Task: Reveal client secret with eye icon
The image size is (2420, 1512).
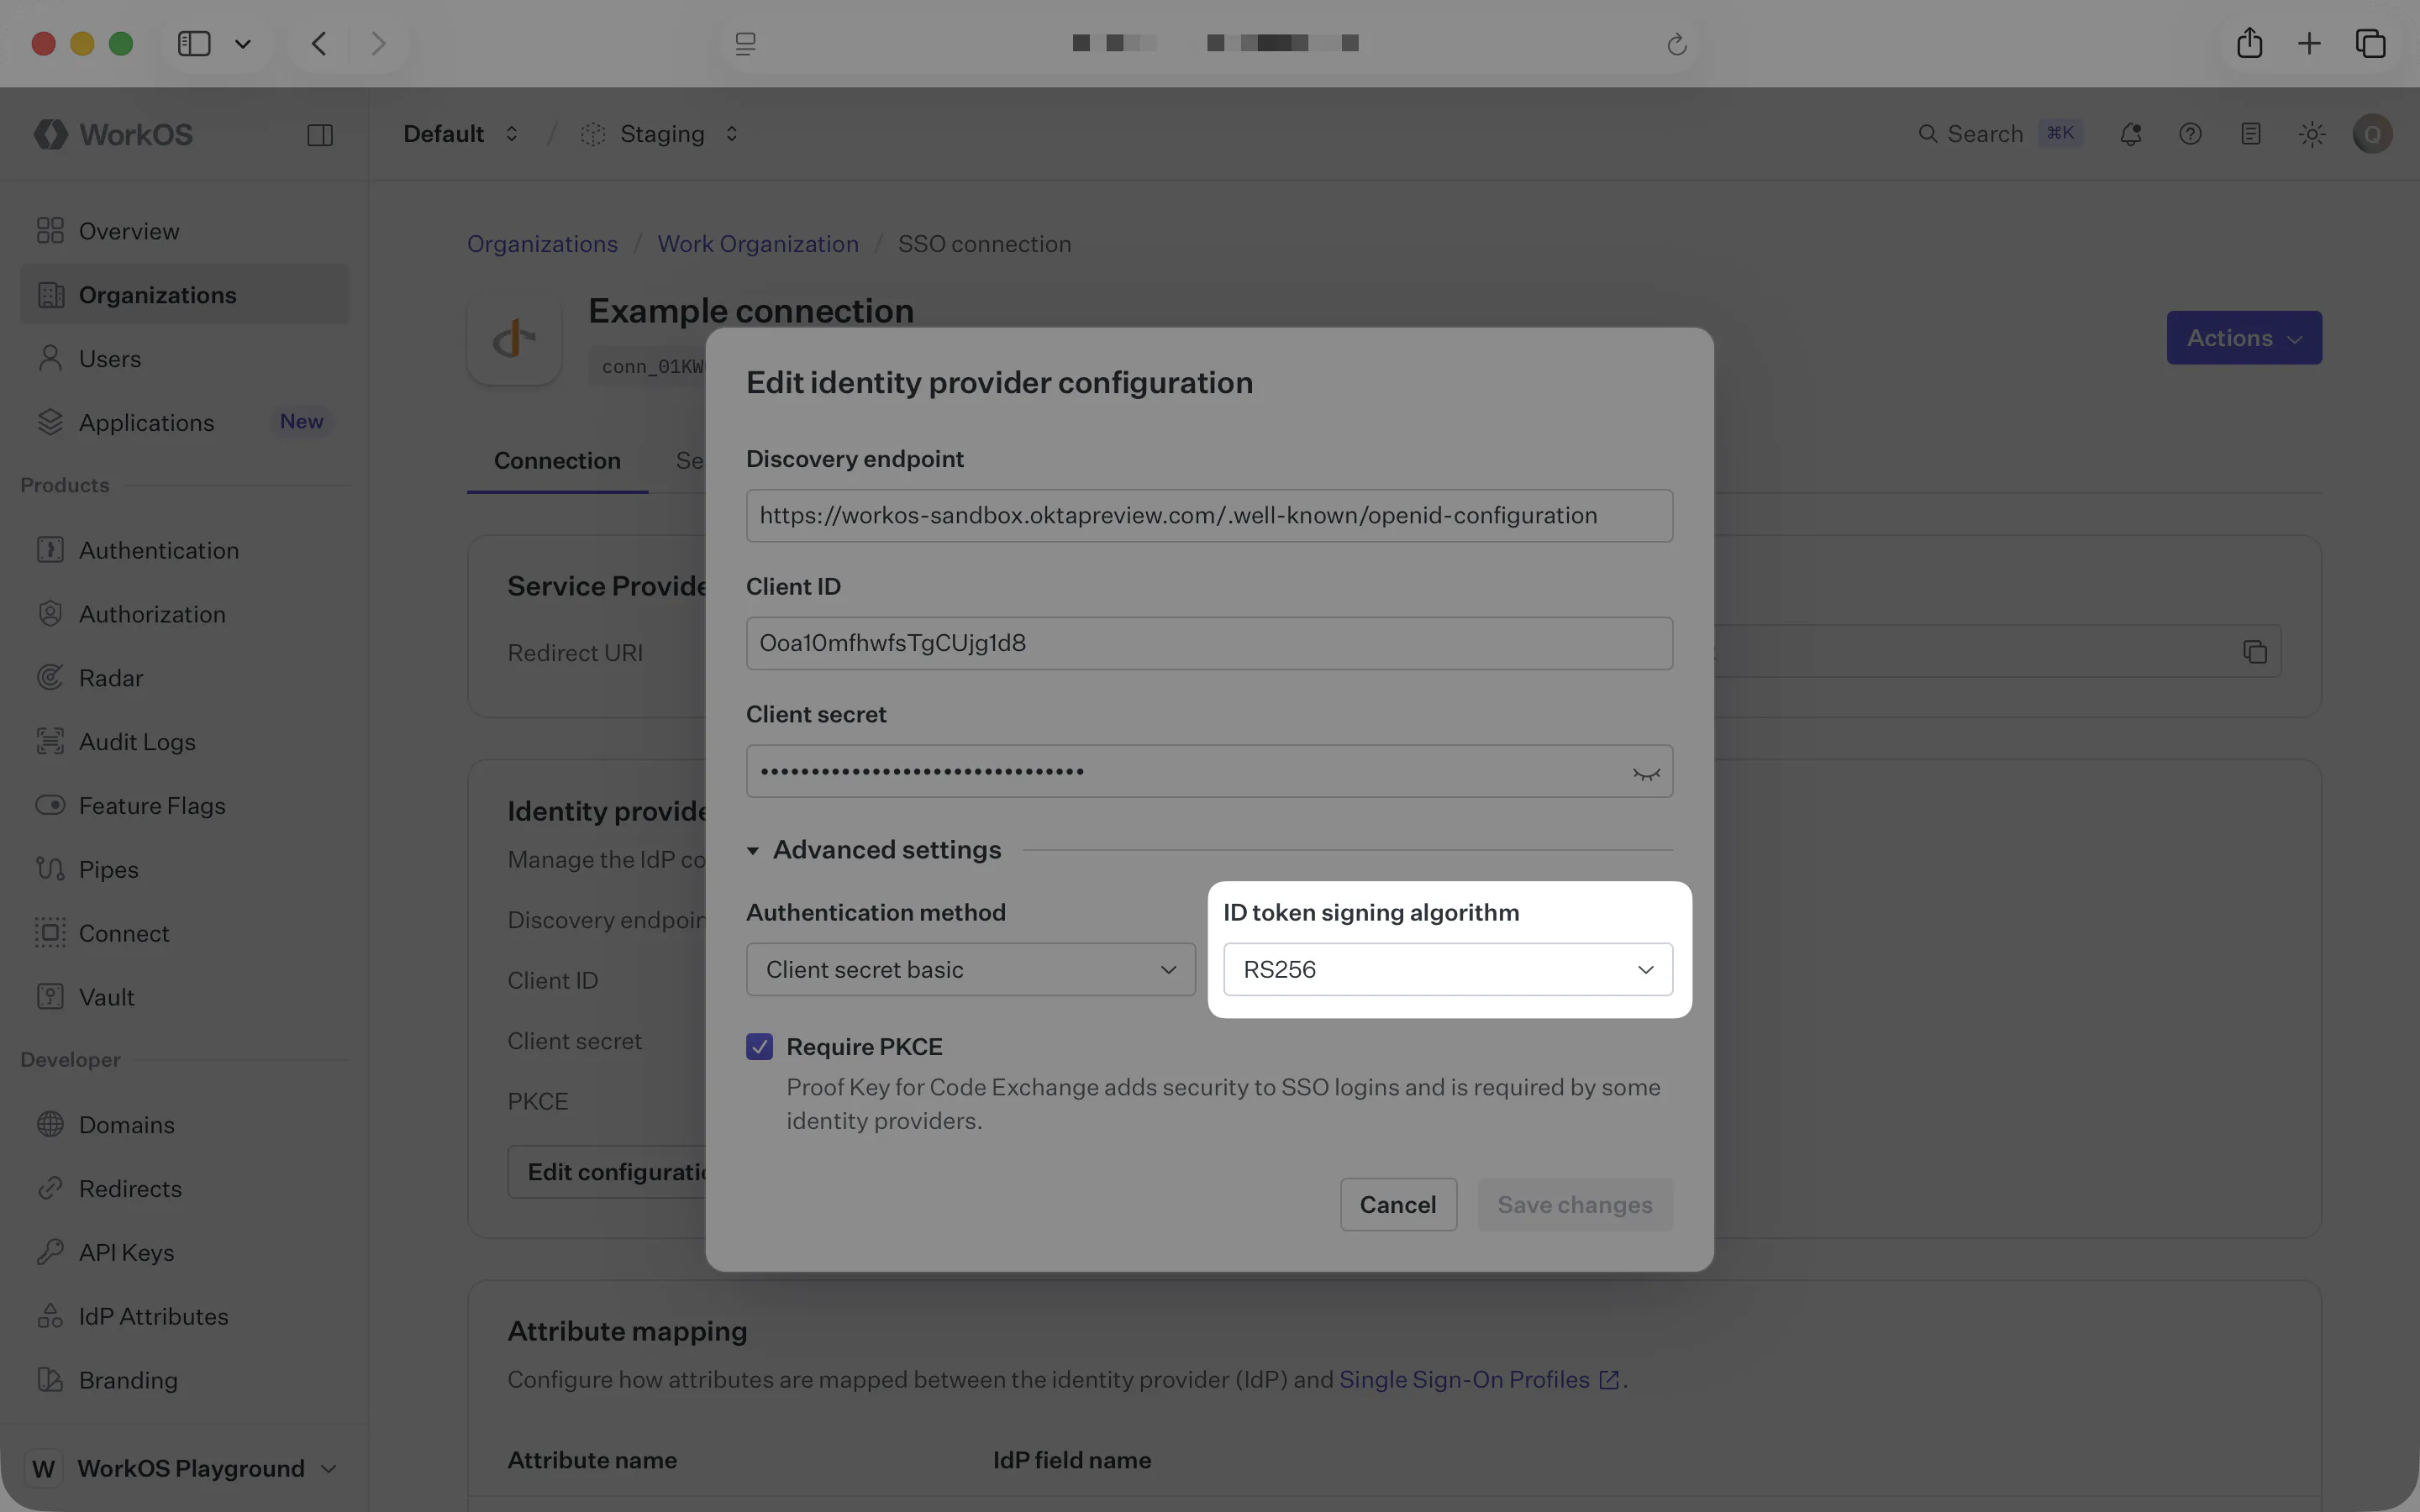Action: [x=1646, y=772]
